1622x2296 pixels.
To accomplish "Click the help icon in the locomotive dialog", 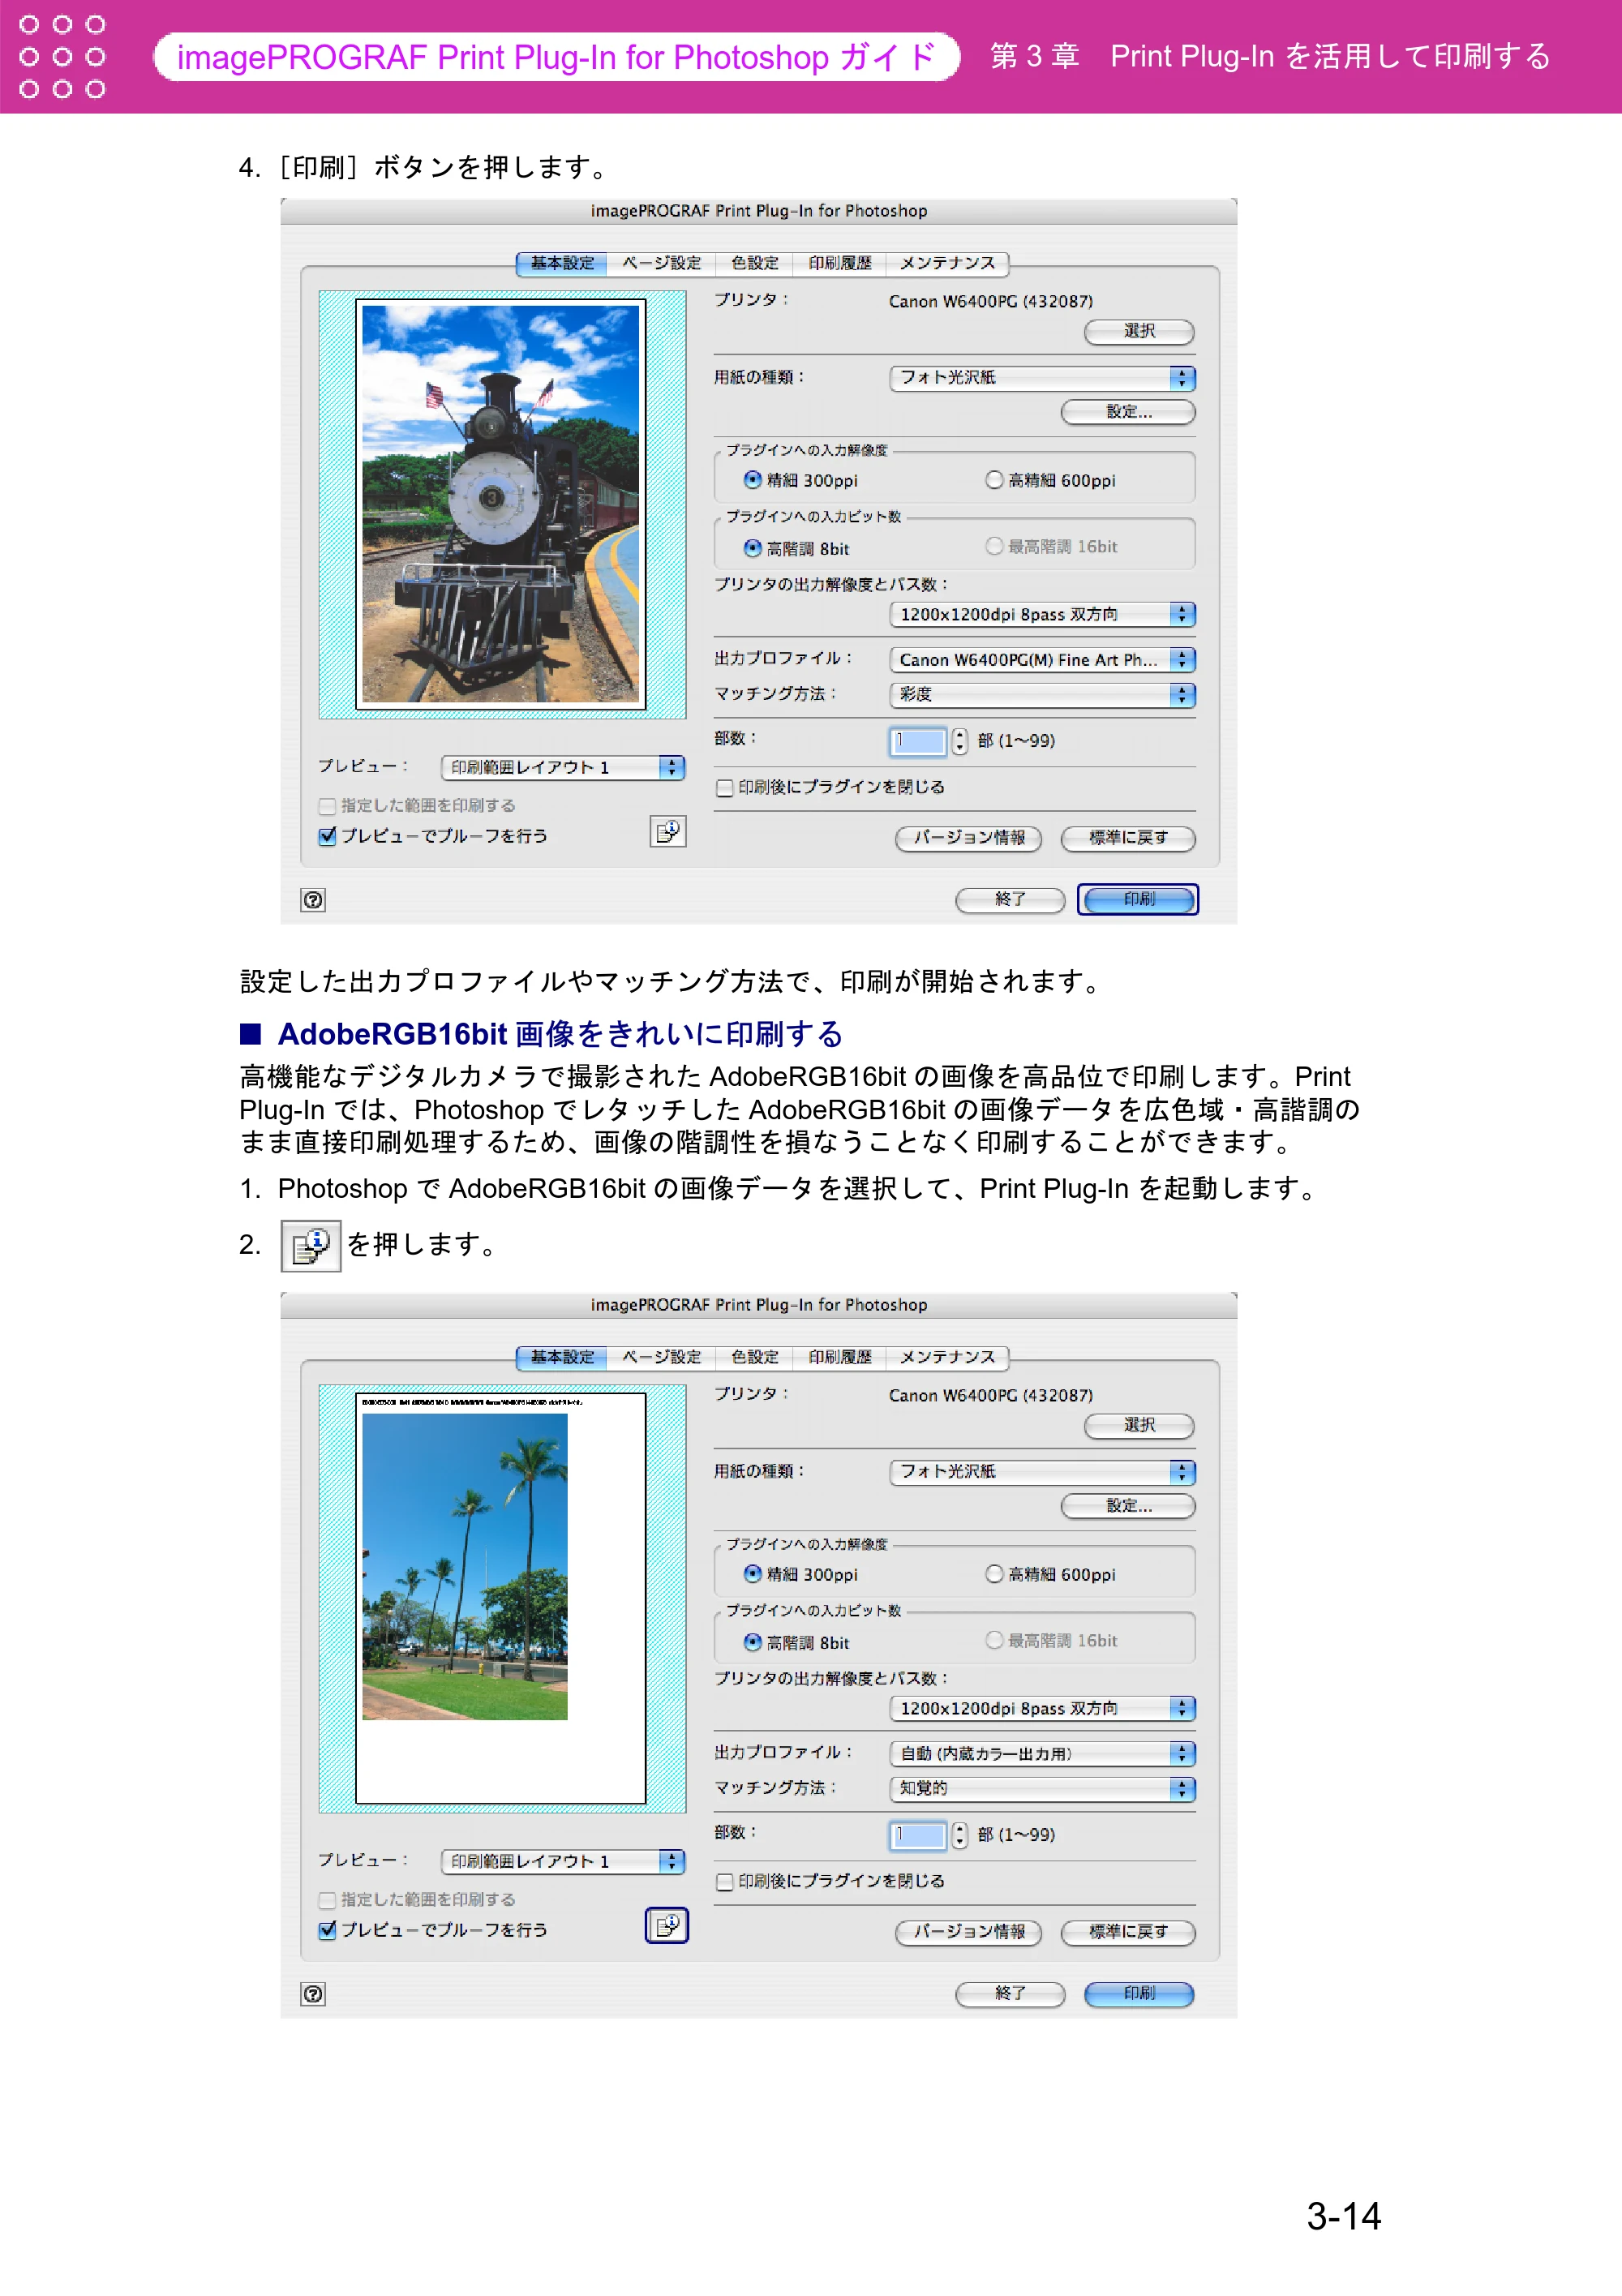I will coord(313,900).
